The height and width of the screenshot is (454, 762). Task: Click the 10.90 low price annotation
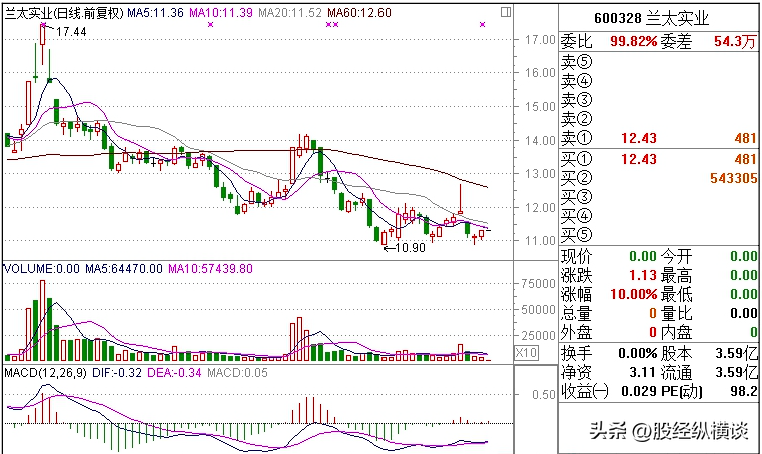tap(411, 248)
